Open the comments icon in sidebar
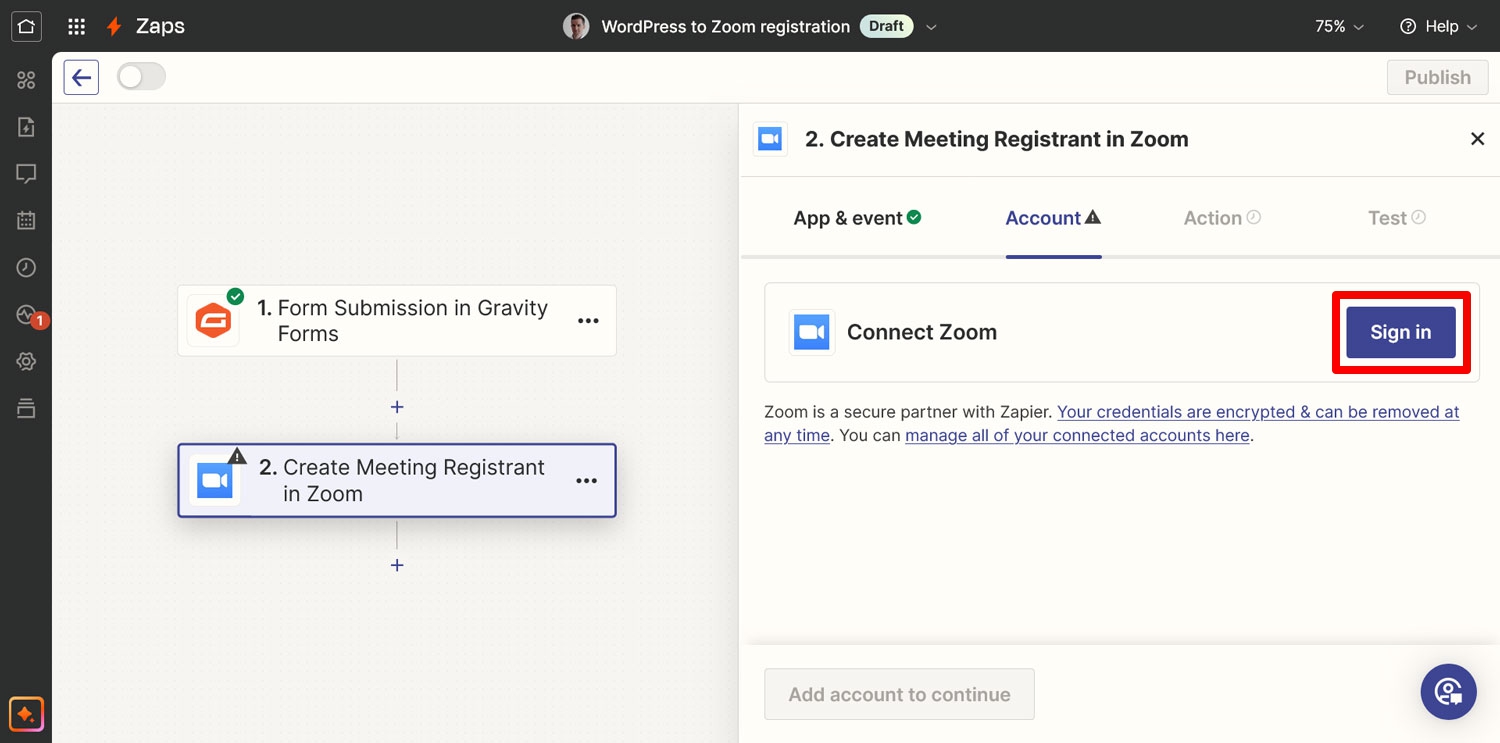The height and width of the screenshot is (743, 1500). click(x=26, y=174)
